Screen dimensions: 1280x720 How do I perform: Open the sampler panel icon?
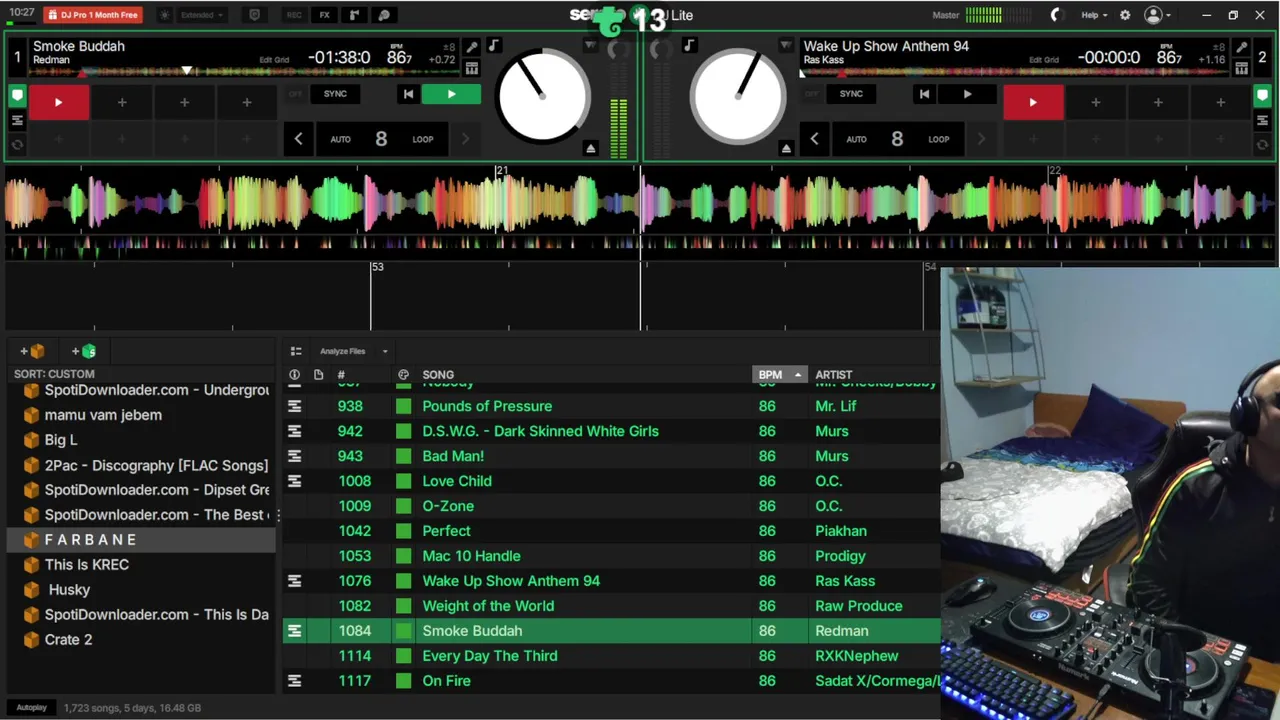354,15
